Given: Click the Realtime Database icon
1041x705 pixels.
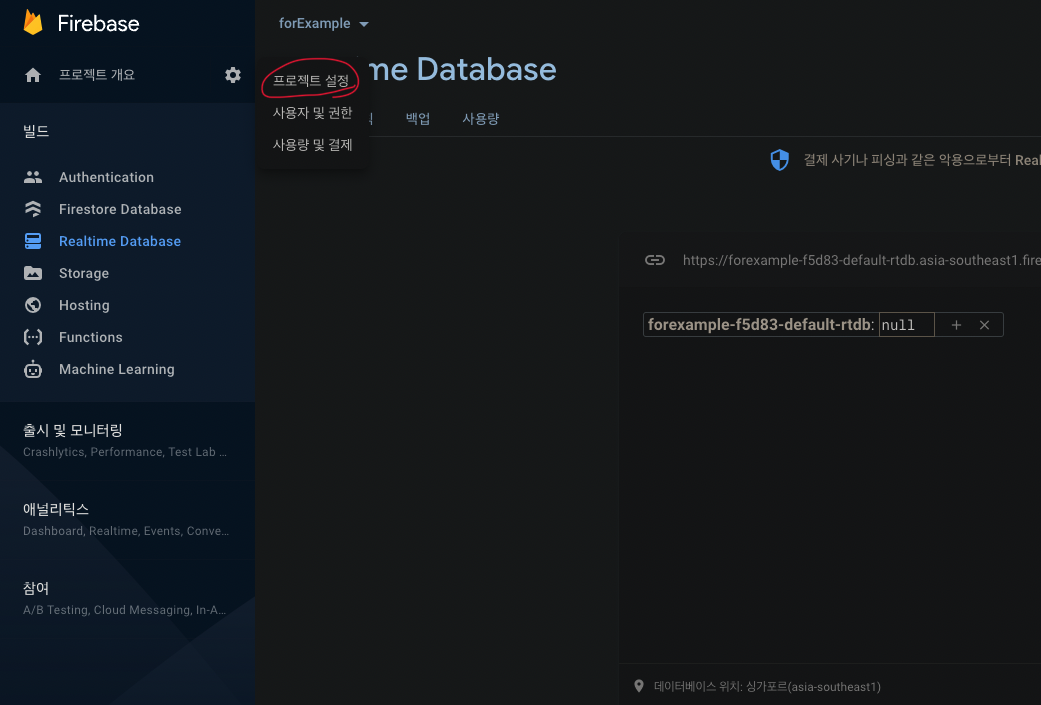Looking at the screenshot, I should click(x=33, y=241).
